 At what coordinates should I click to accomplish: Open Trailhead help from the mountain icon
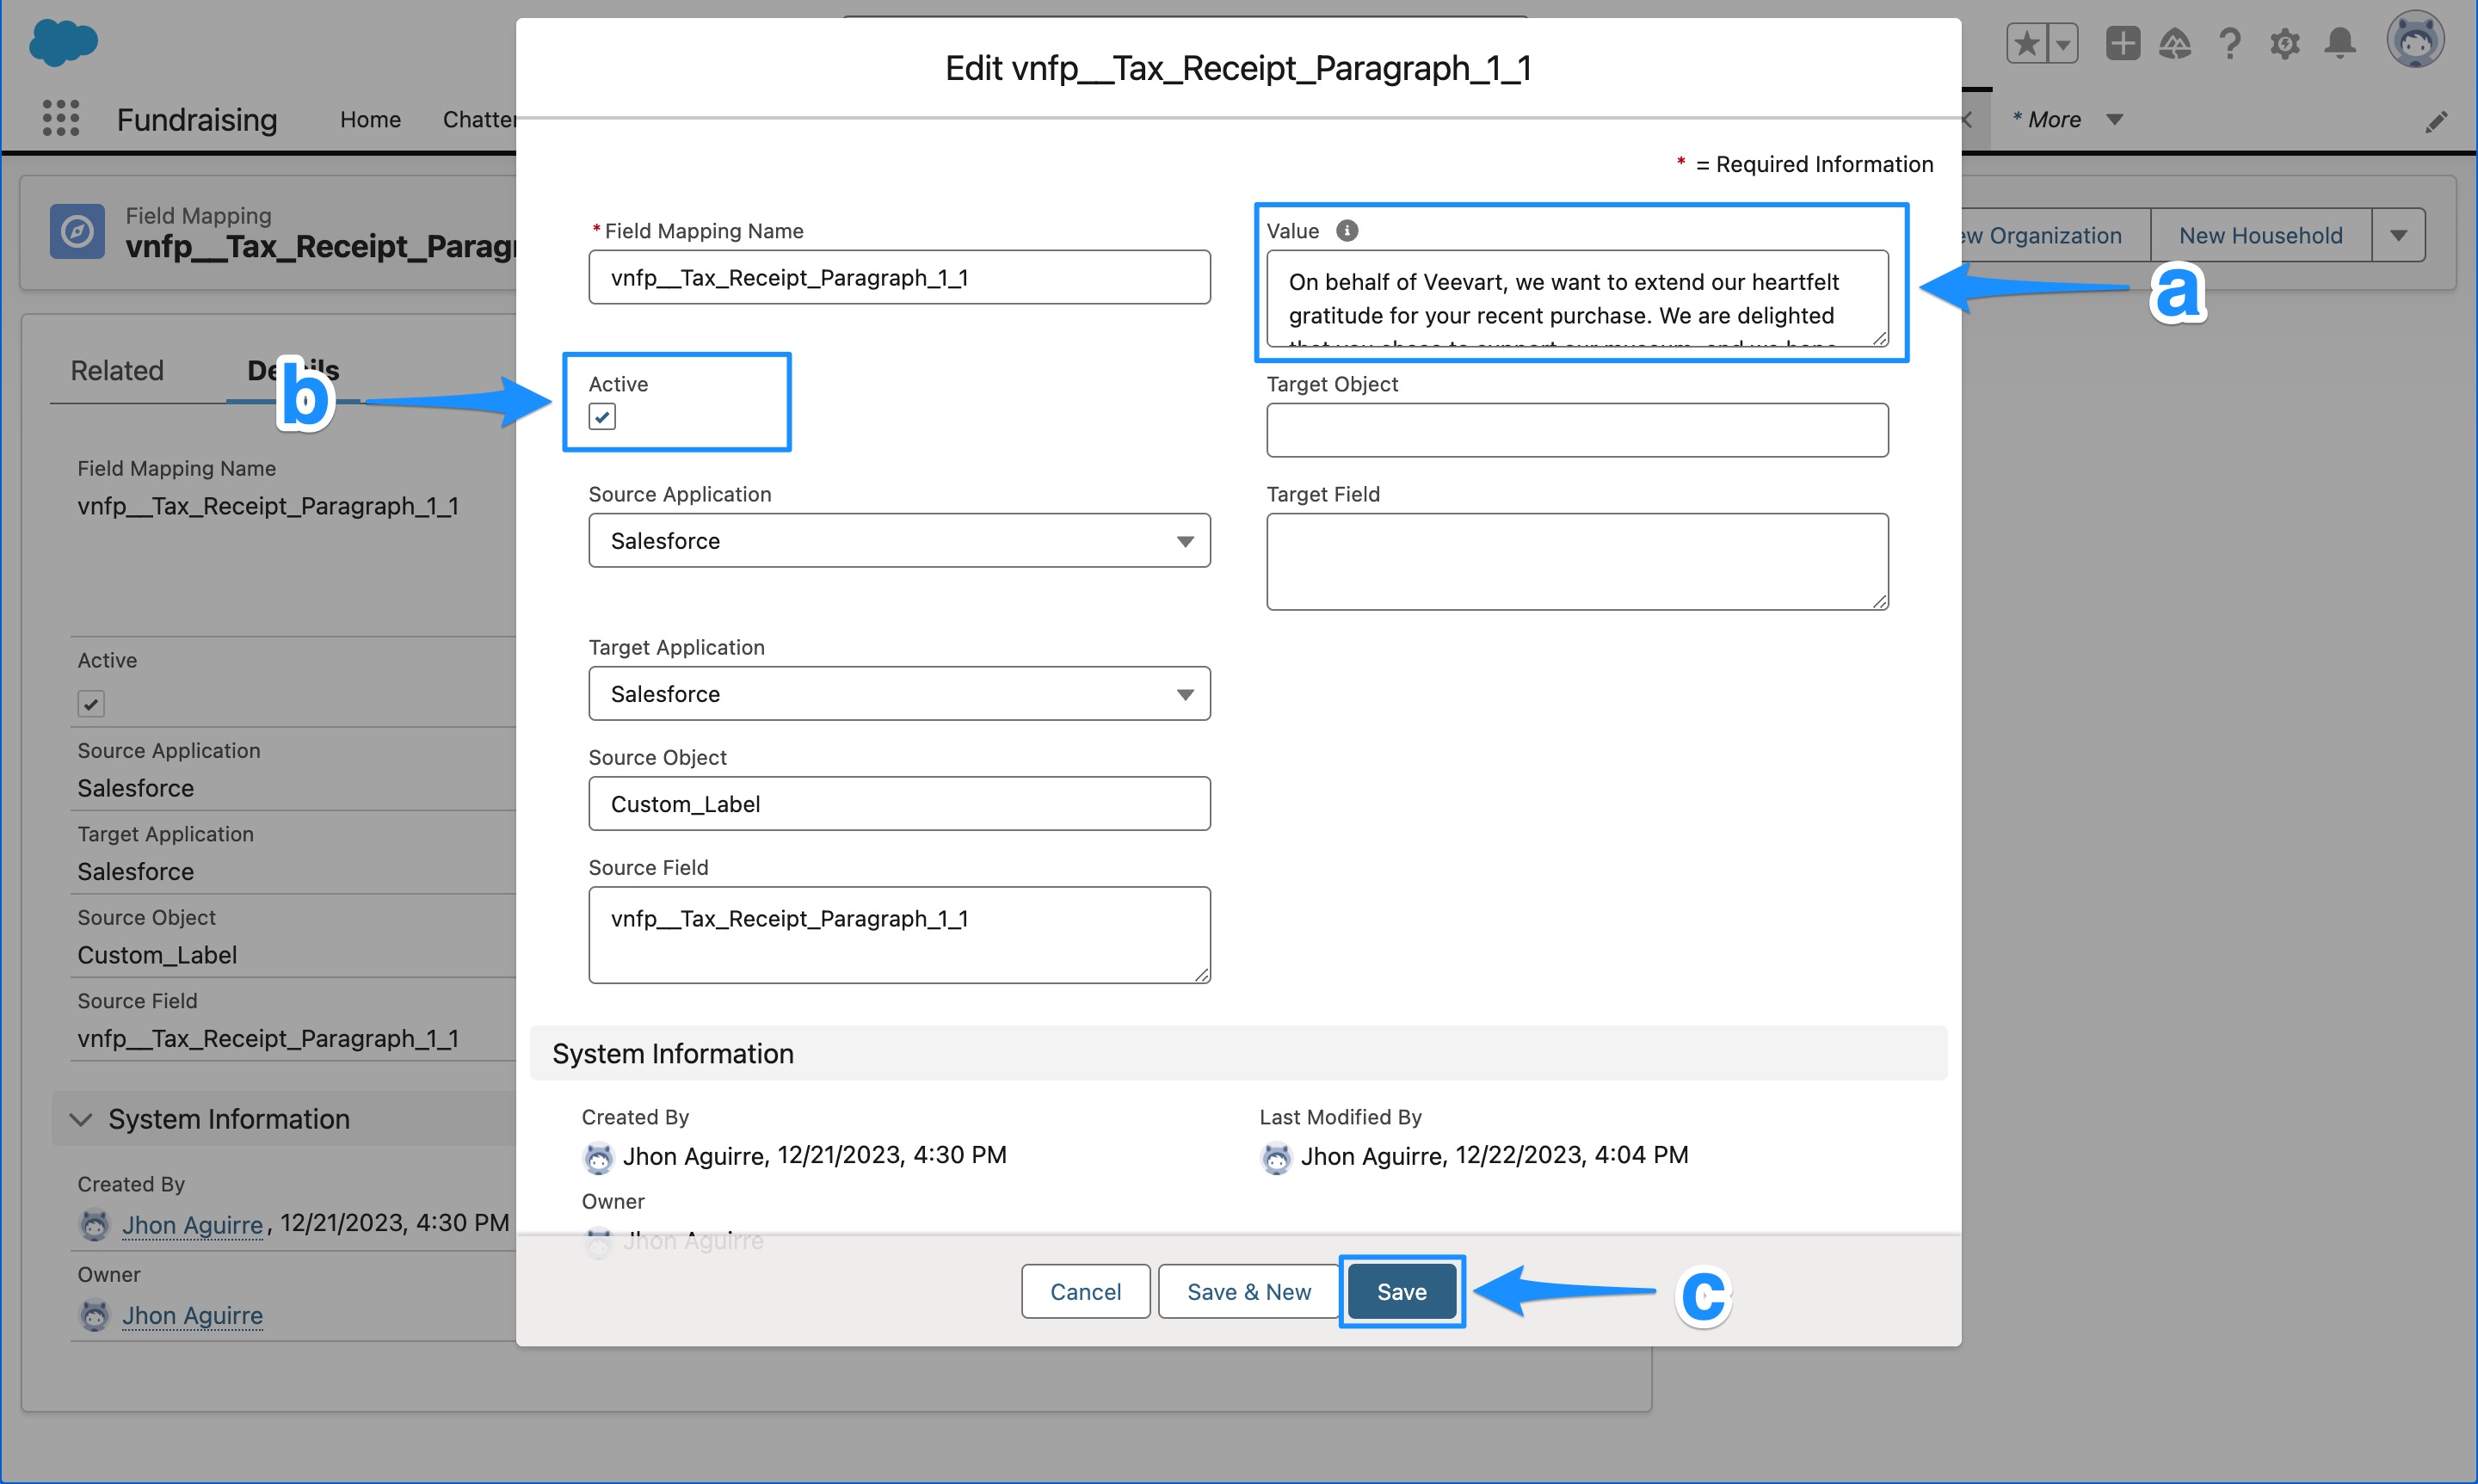(2176, 43)
